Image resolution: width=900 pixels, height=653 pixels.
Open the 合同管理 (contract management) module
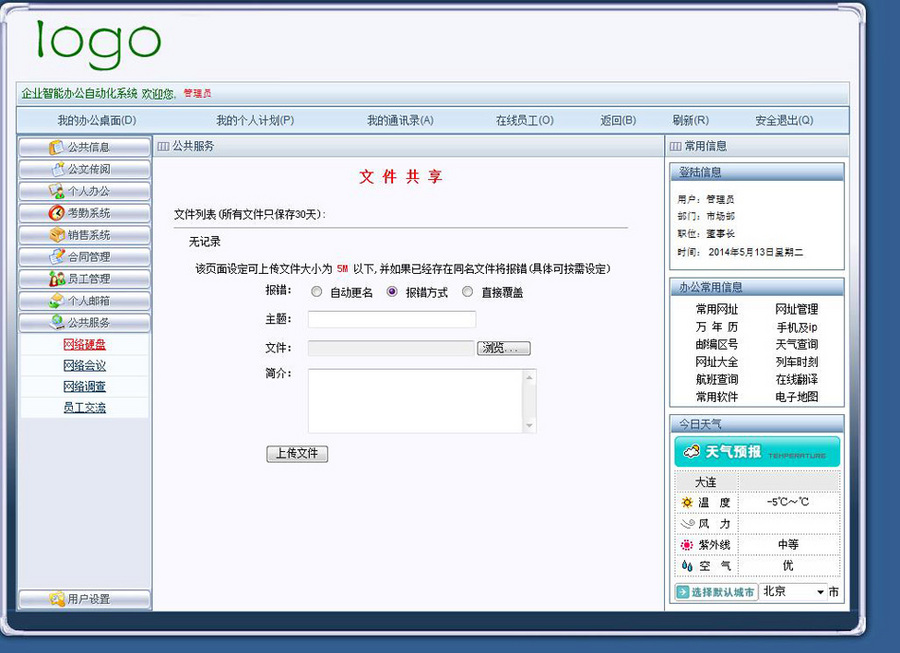(x=84, y=257)
